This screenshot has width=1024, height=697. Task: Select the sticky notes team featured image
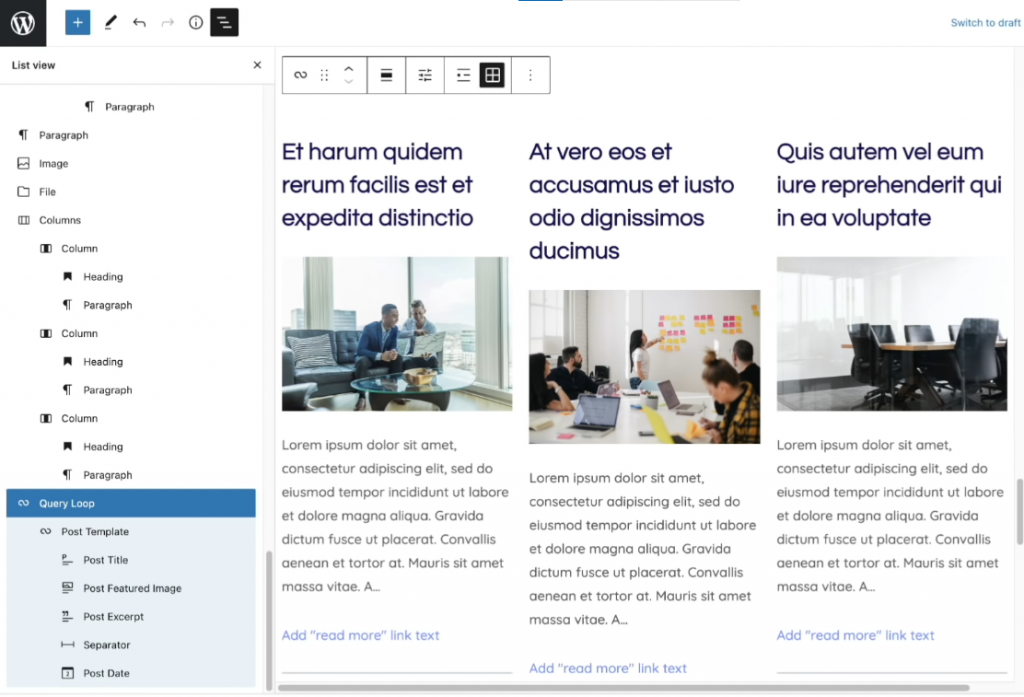tap(645, 367)
